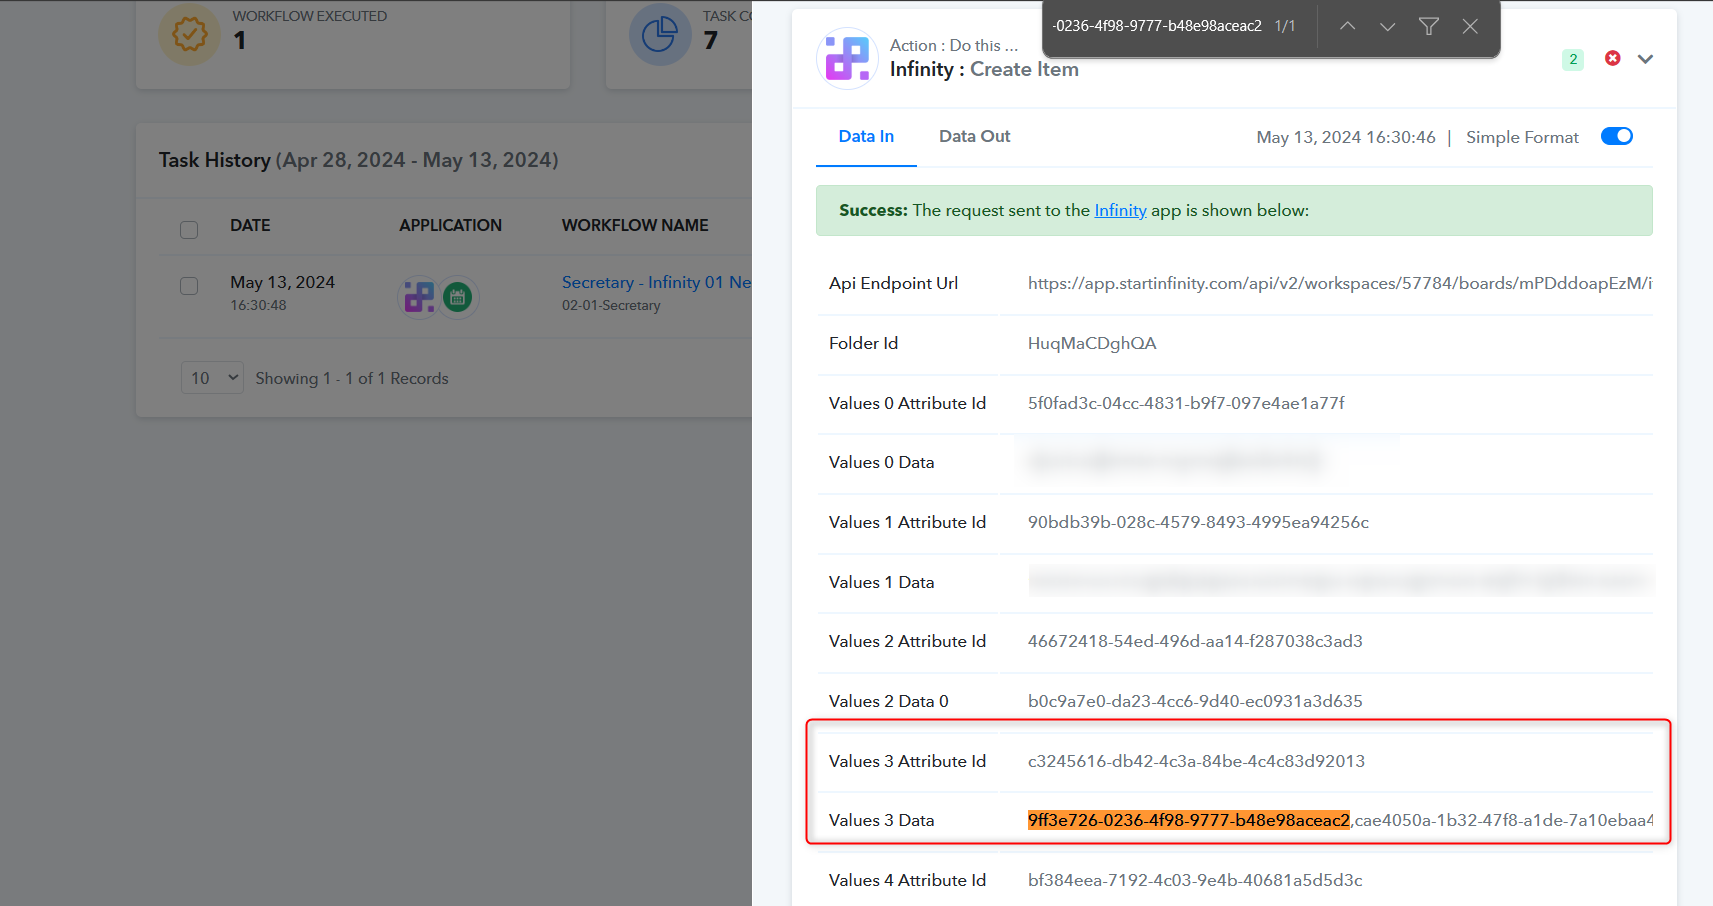
Task: Click the May 13, 2024 16:30:46 timestamp
Action: point(1346,138)
